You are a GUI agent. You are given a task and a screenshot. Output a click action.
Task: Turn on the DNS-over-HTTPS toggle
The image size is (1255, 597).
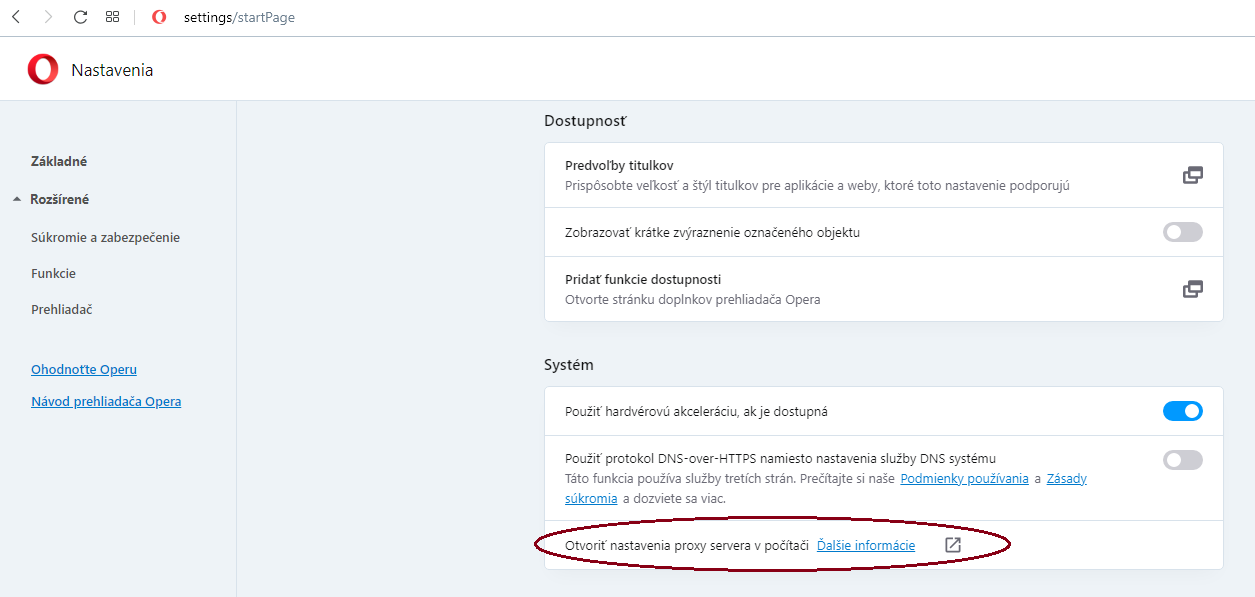tap(1183, 460)
